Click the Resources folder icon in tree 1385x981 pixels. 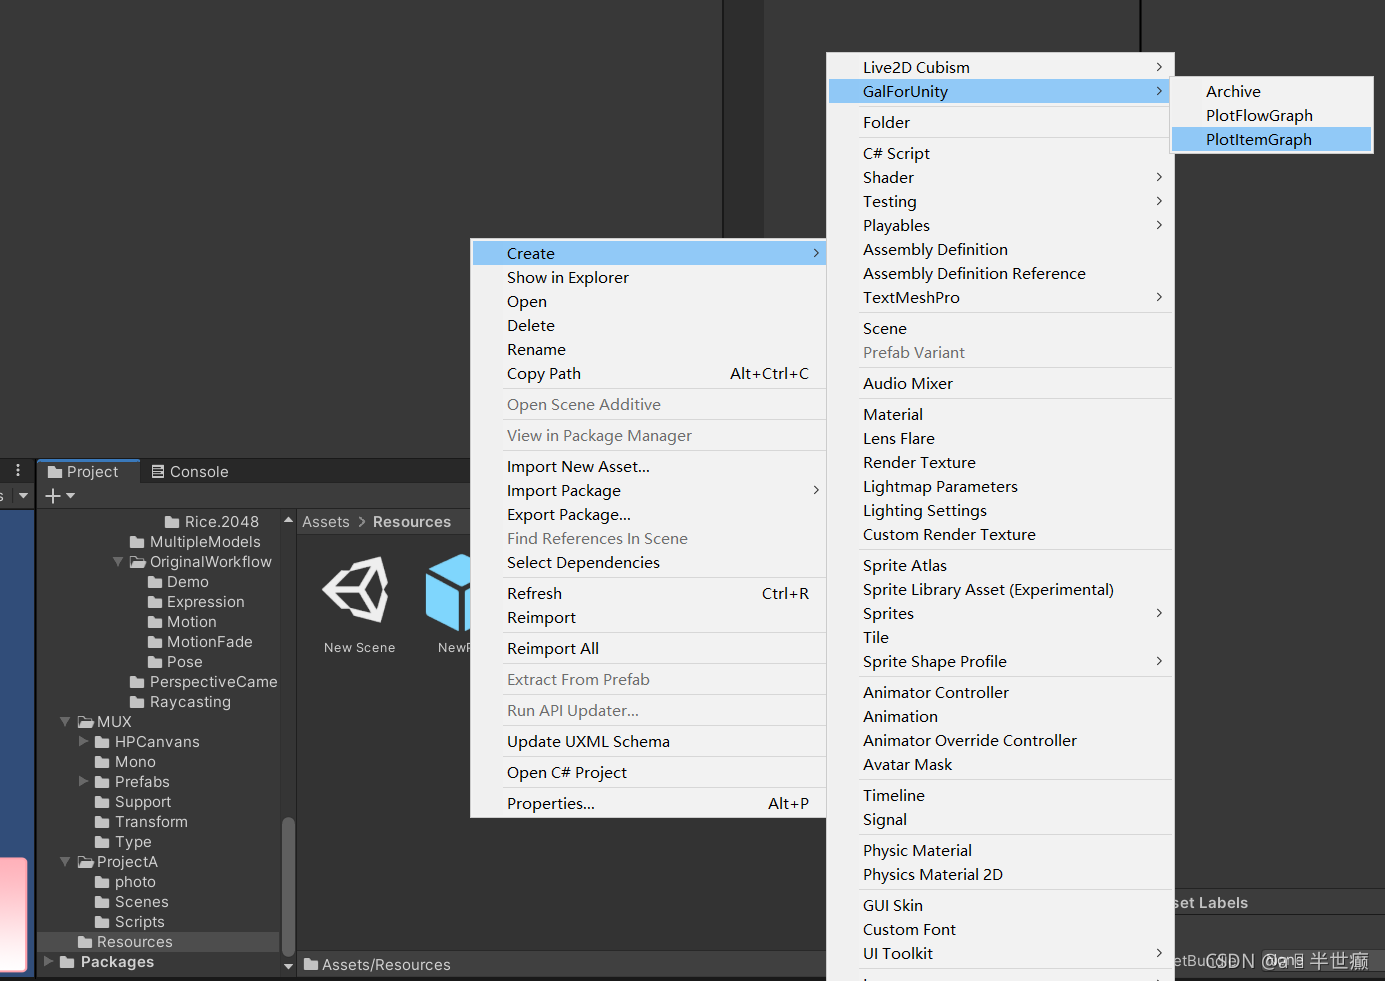click(85, 942)
